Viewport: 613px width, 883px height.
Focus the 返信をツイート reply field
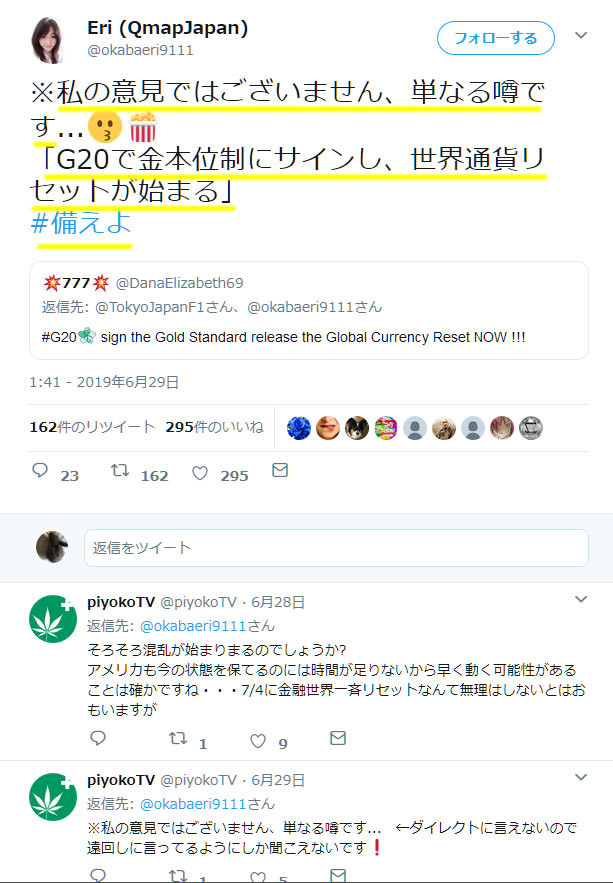pyautogui.click(x=337, y=548)
